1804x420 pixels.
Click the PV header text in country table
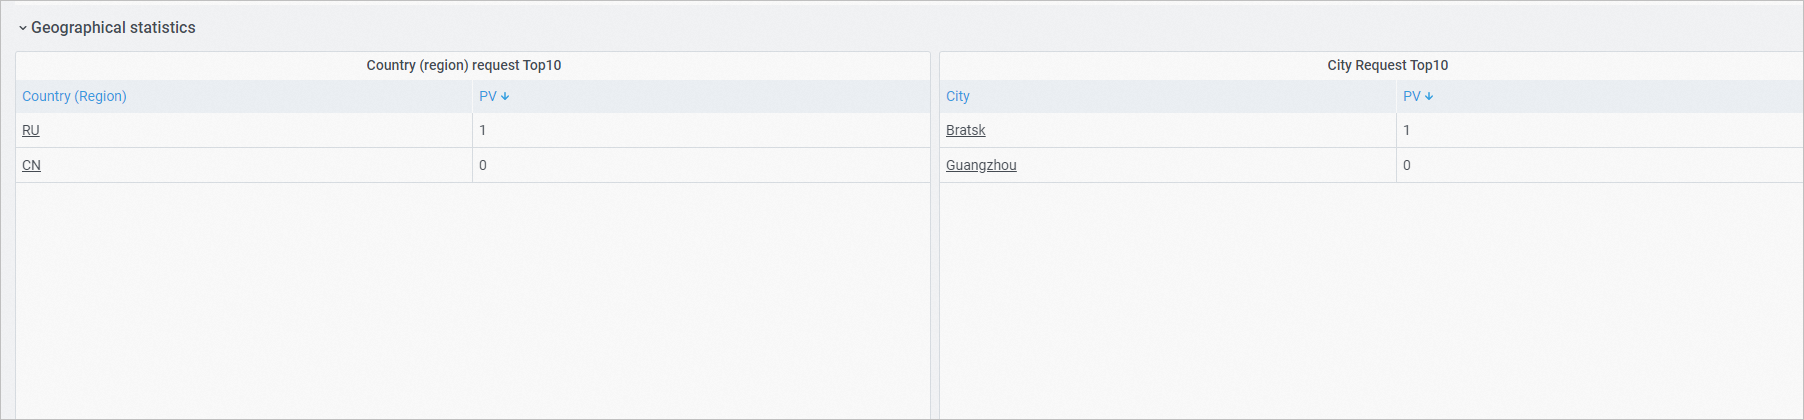coord(487,96)
